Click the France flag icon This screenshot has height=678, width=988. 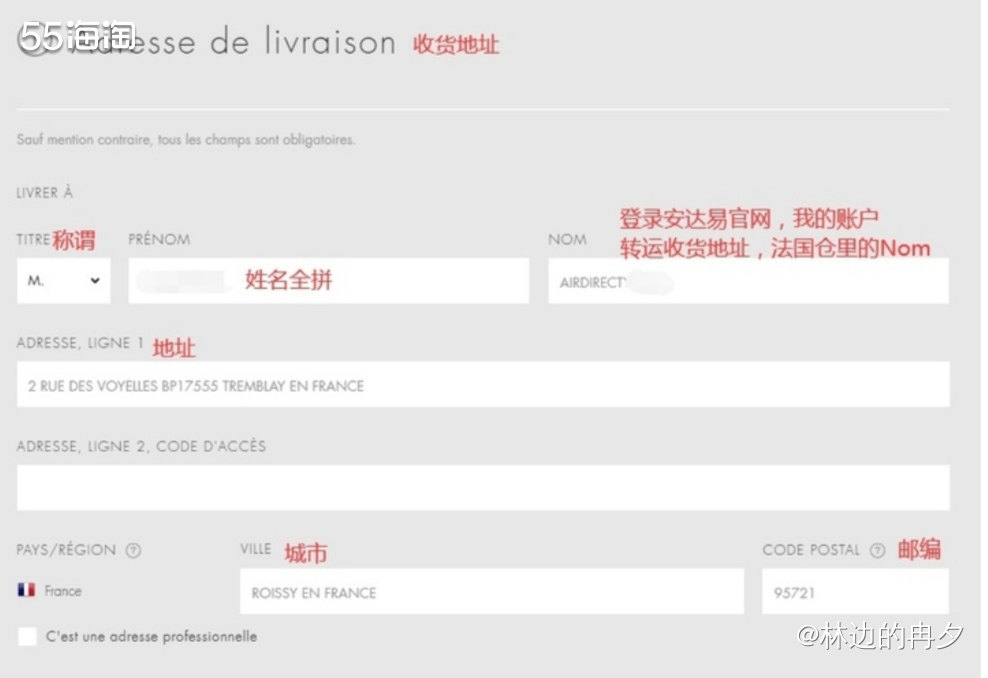[26, 591]
